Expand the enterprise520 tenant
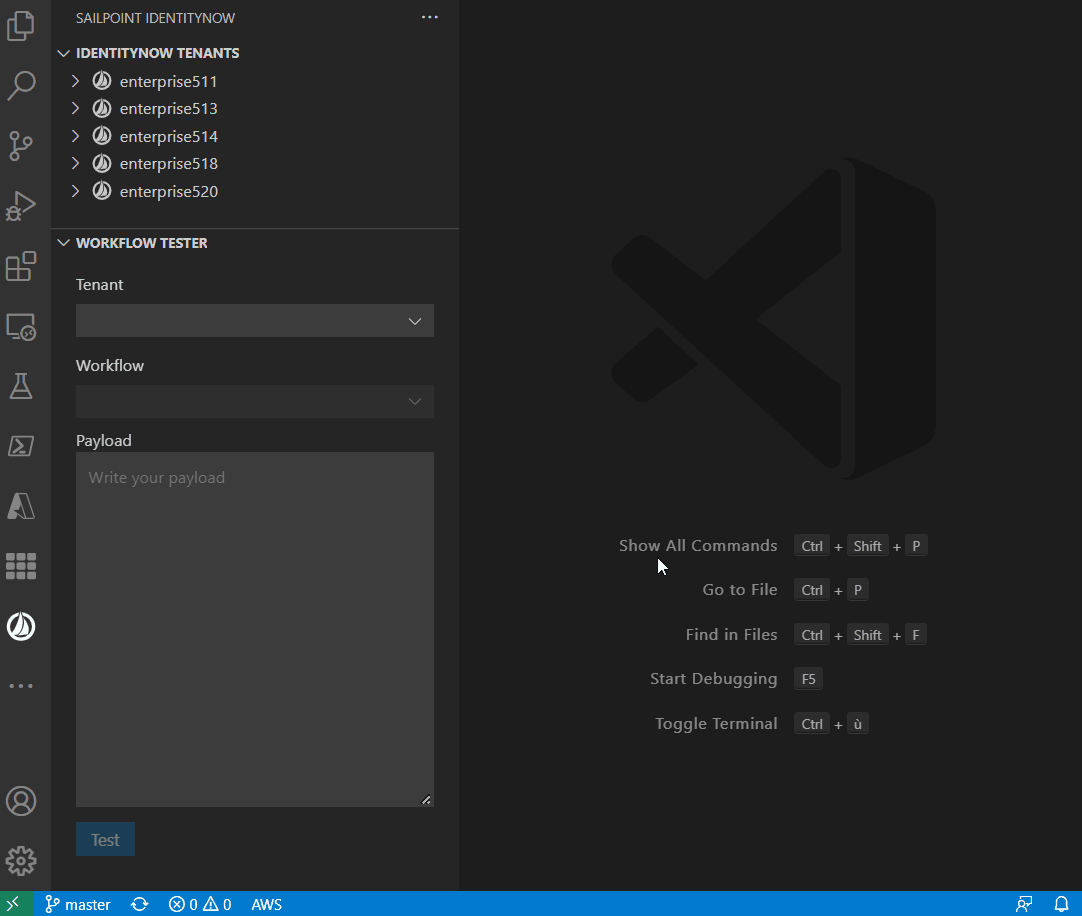The width and height of the screenshot is (1082, 916). (x=75, y=191)
